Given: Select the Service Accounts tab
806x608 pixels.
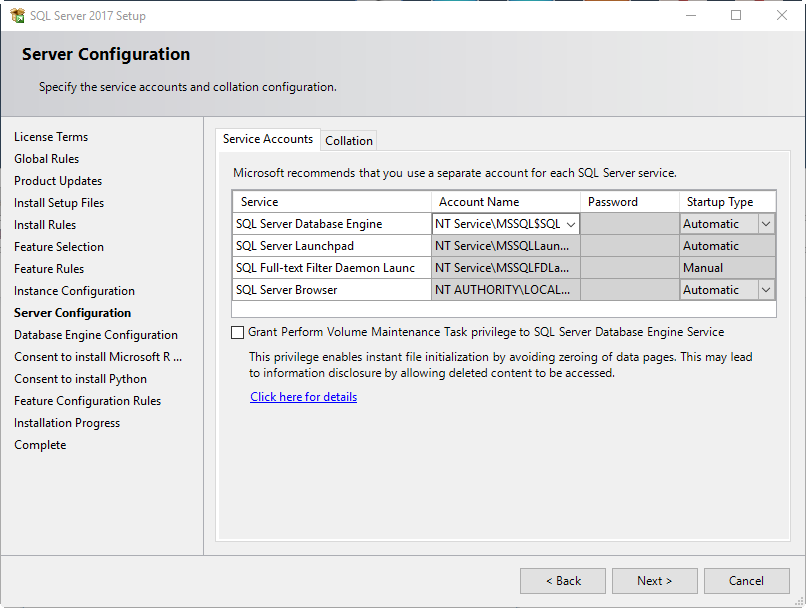Looking at the screenshot, I should coord(268,139).
